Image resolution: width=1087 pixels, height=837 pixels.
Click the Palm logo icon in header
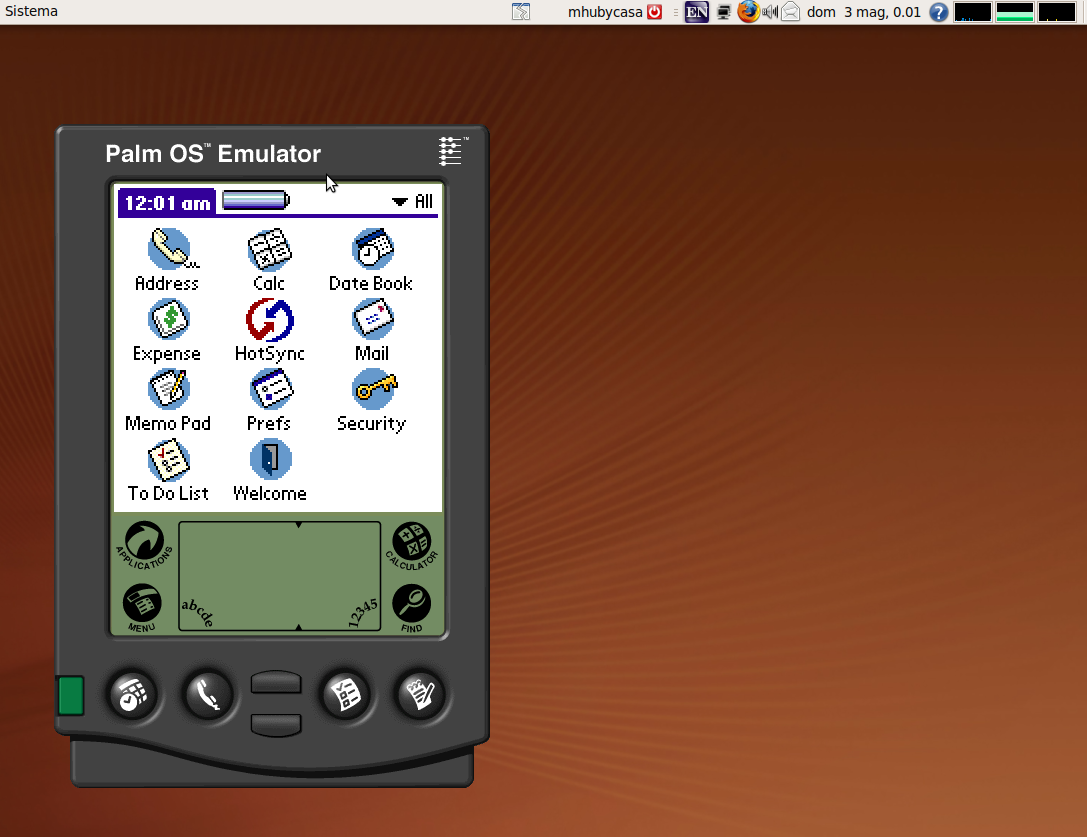453,151
